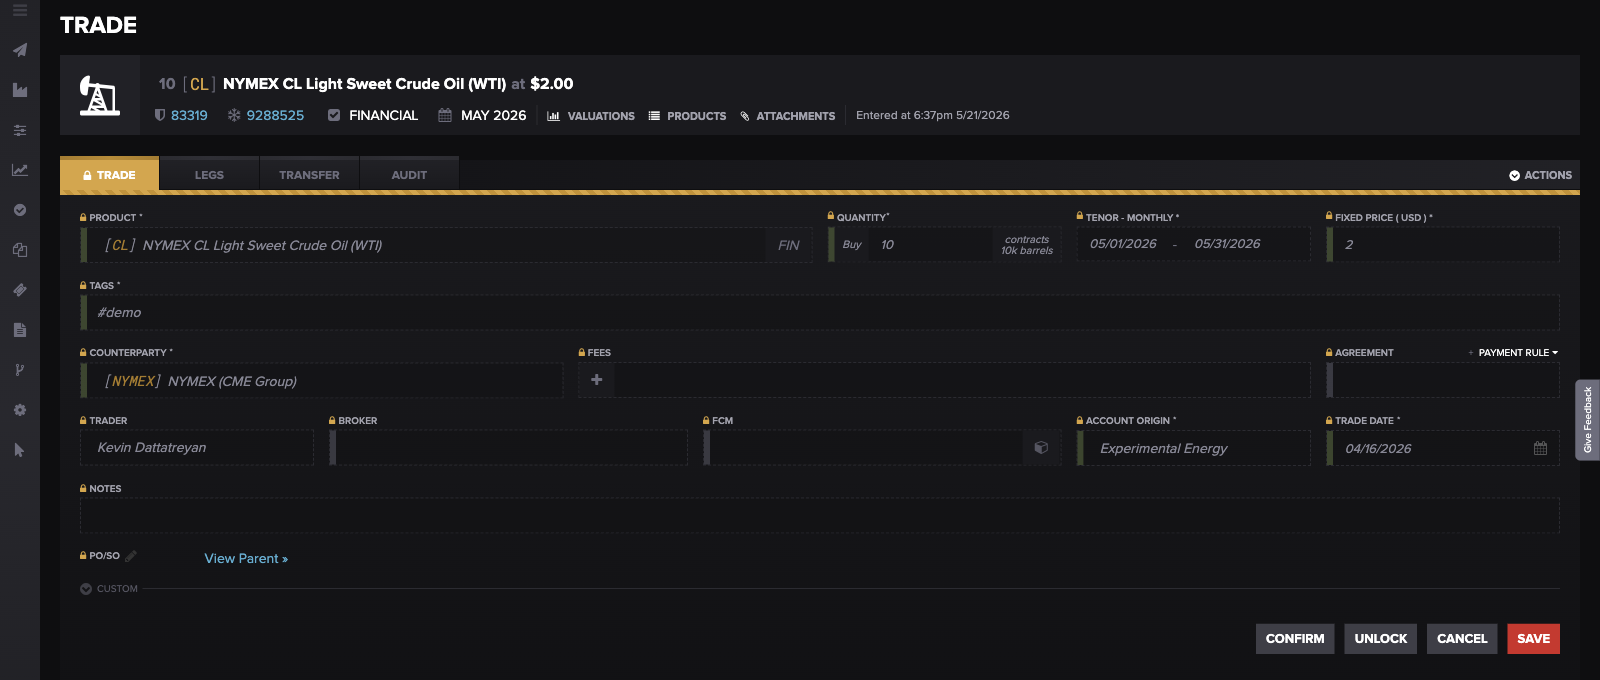Click the lock icon on the Product label
Screen dimensions: 1600x680
pyautogui.click(x=83, y=217)
